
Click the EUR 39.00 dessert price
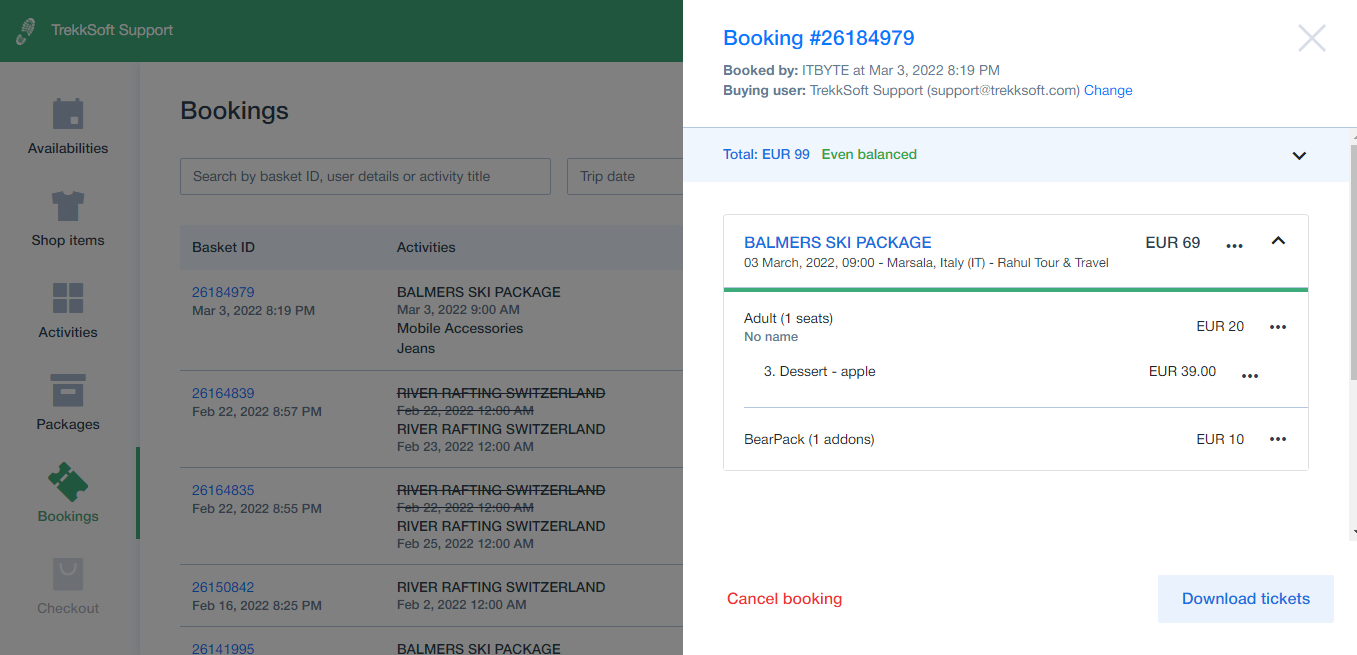point(1182,371)
